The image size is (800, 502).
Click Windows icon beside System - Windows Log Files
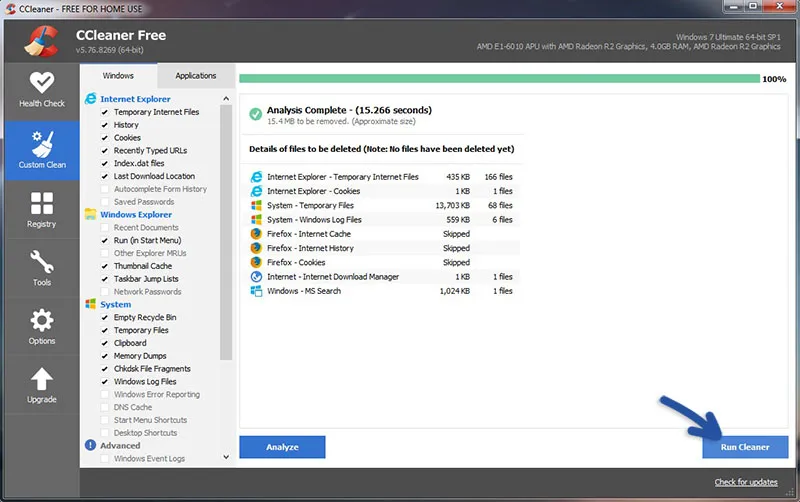coord(256,219)
